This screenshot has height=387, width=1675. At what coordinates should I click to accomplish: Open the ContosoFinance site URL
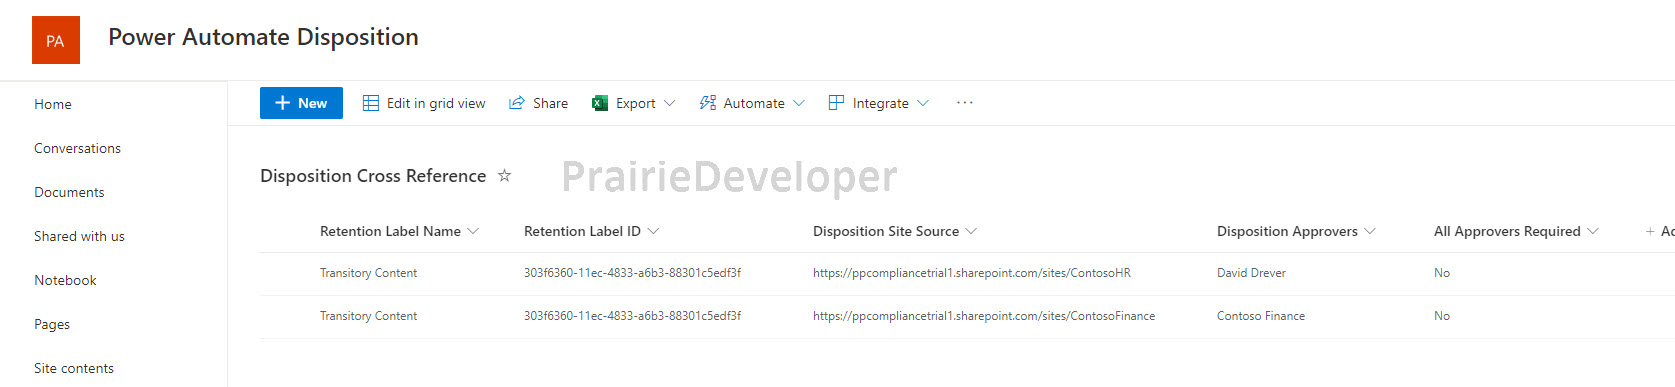(x=984, y=316)
